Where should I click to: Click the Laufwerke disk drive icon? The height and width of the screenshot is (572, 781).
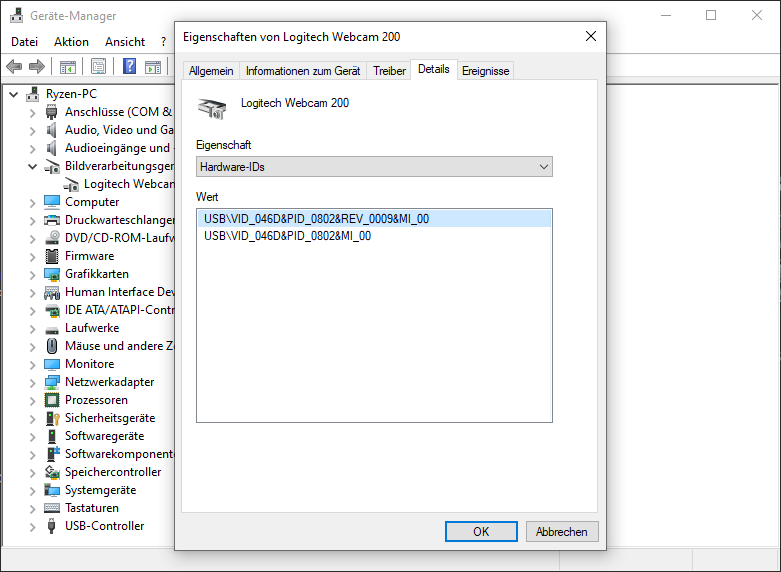coord(52,329)
